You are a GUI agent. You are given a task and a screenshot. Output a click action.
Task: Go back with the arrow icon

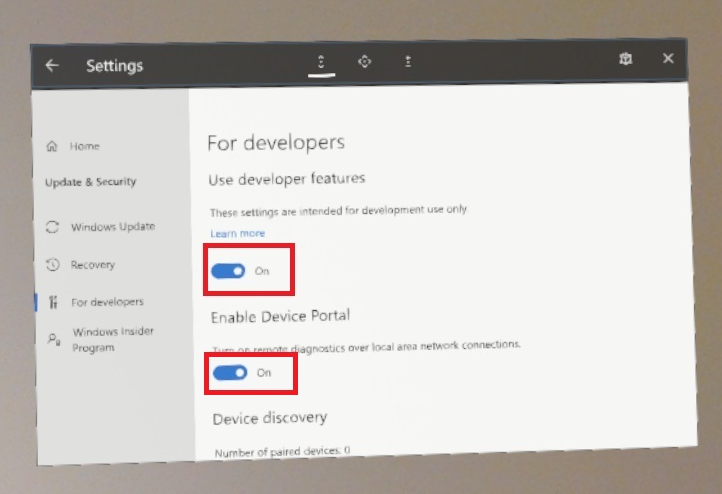(x=52, y=65)
